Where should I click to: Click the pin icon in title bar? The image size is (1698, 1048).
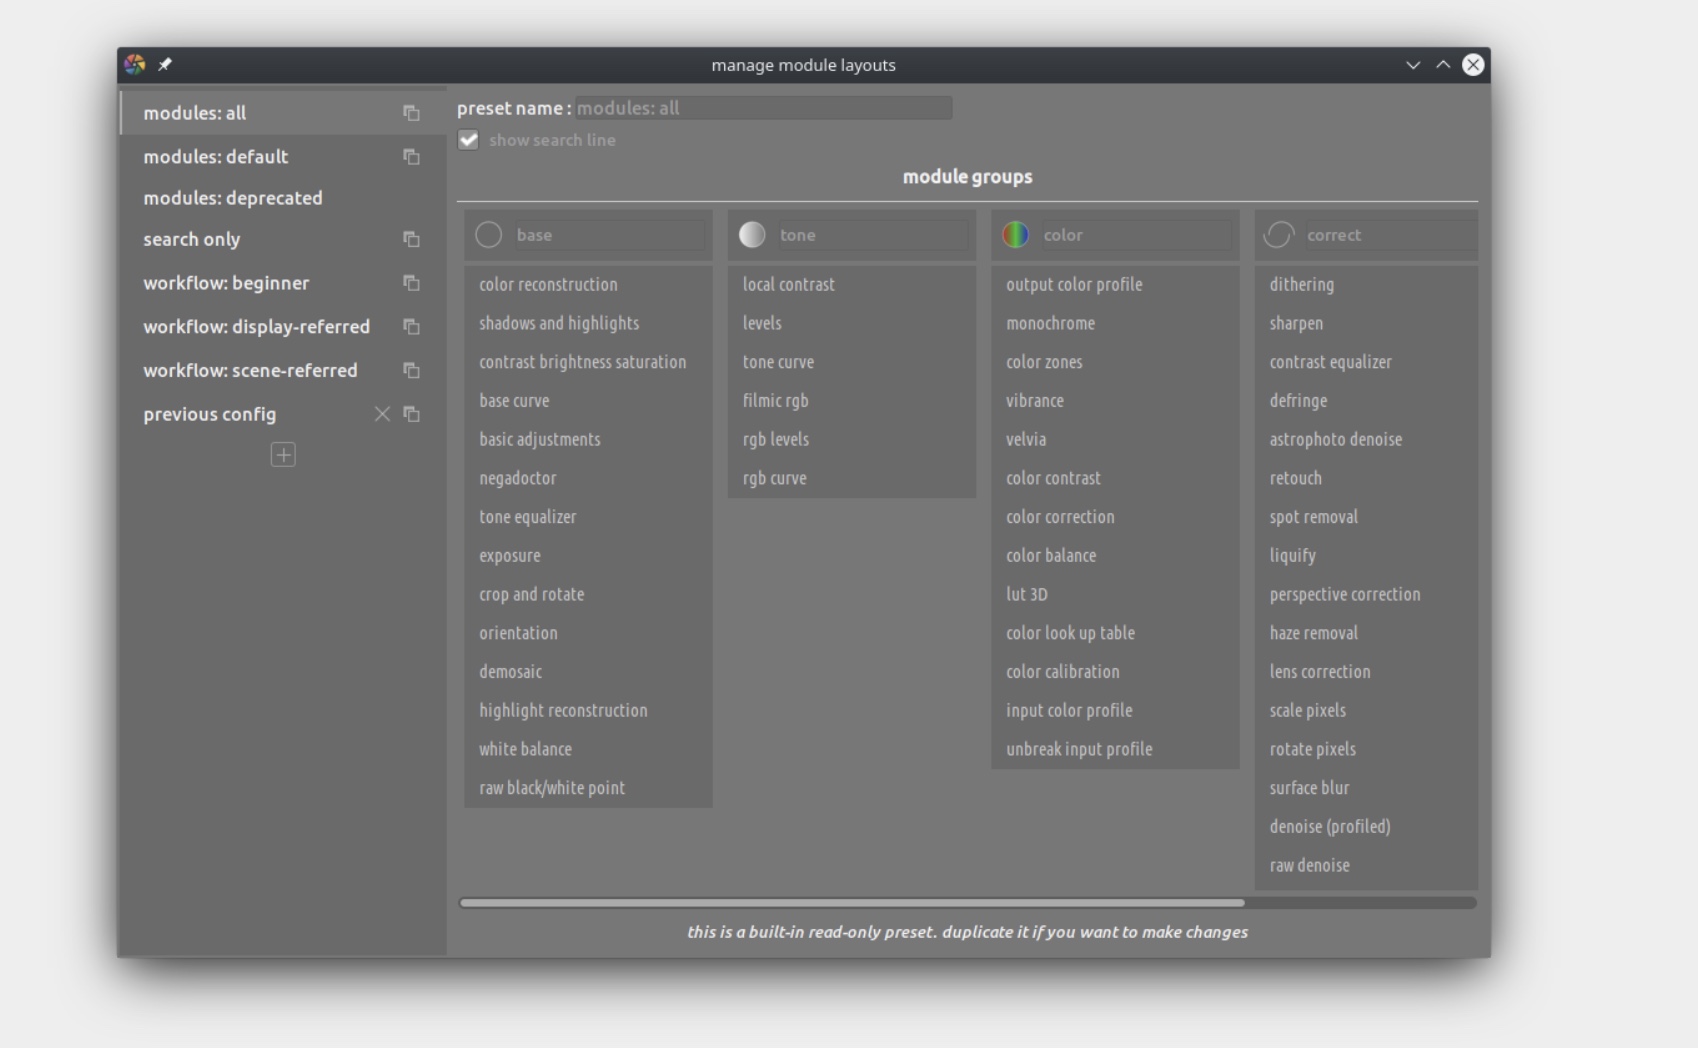tap(165, 65)
